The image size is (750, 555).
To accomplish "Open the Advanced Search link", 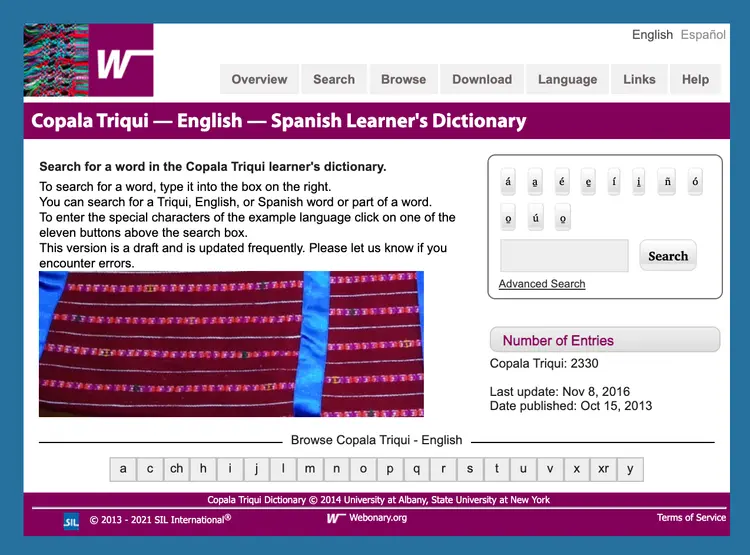I will point(542,284).
